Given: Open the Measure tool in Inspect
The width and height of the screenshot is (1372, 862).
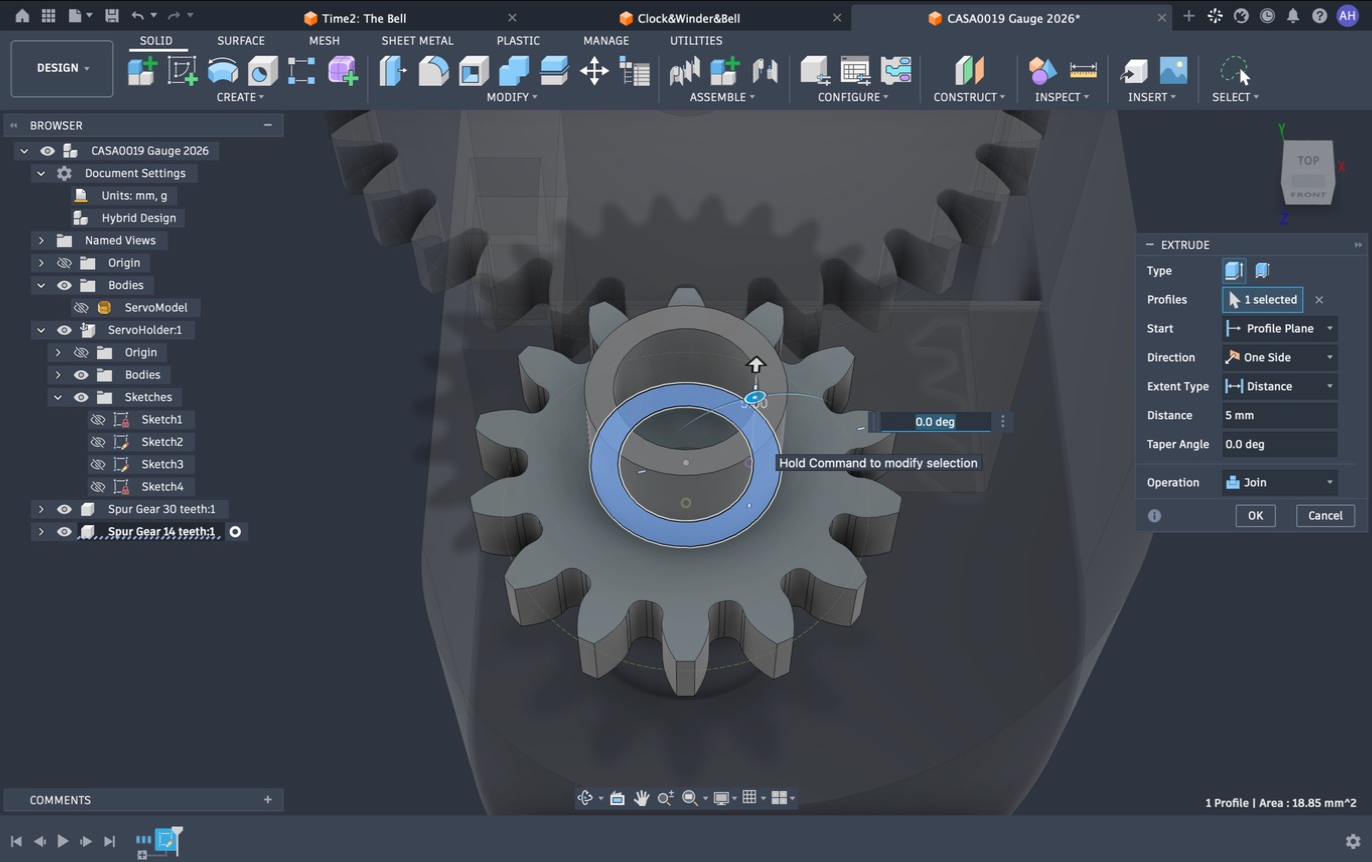Looking at the screenshot, I should click(1083, 70).
